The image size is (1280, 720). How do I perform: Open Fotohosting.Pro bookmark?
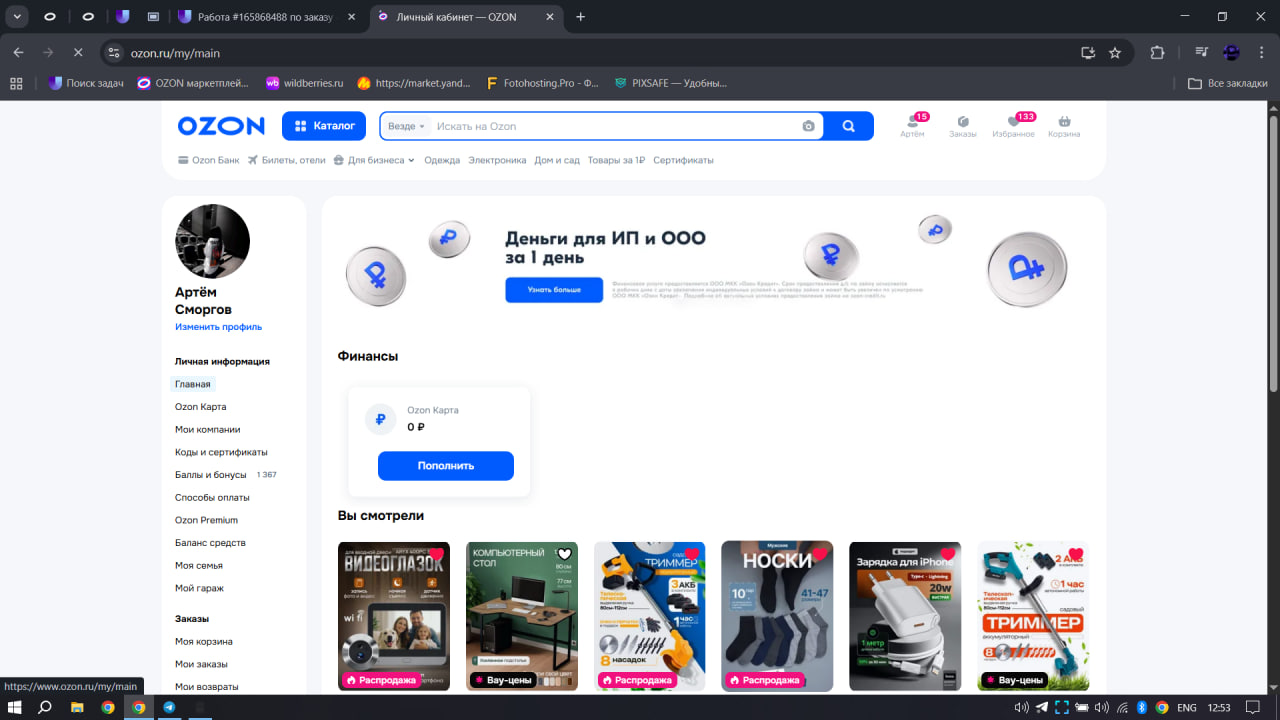(542, 84)
